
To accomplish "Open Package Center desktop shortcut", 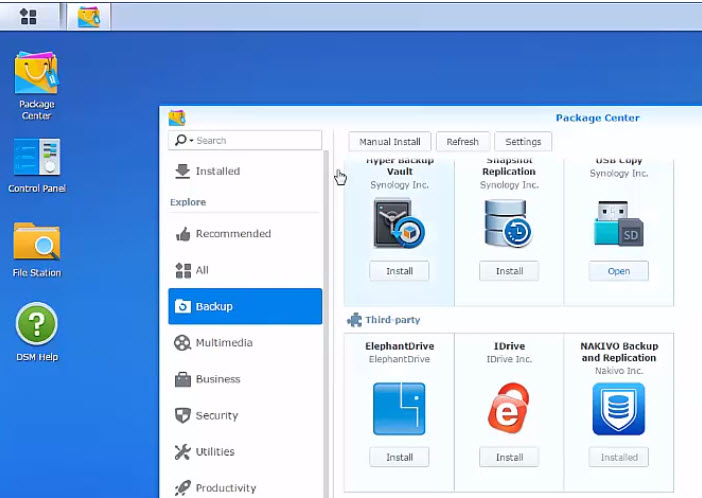I will 36,85.
